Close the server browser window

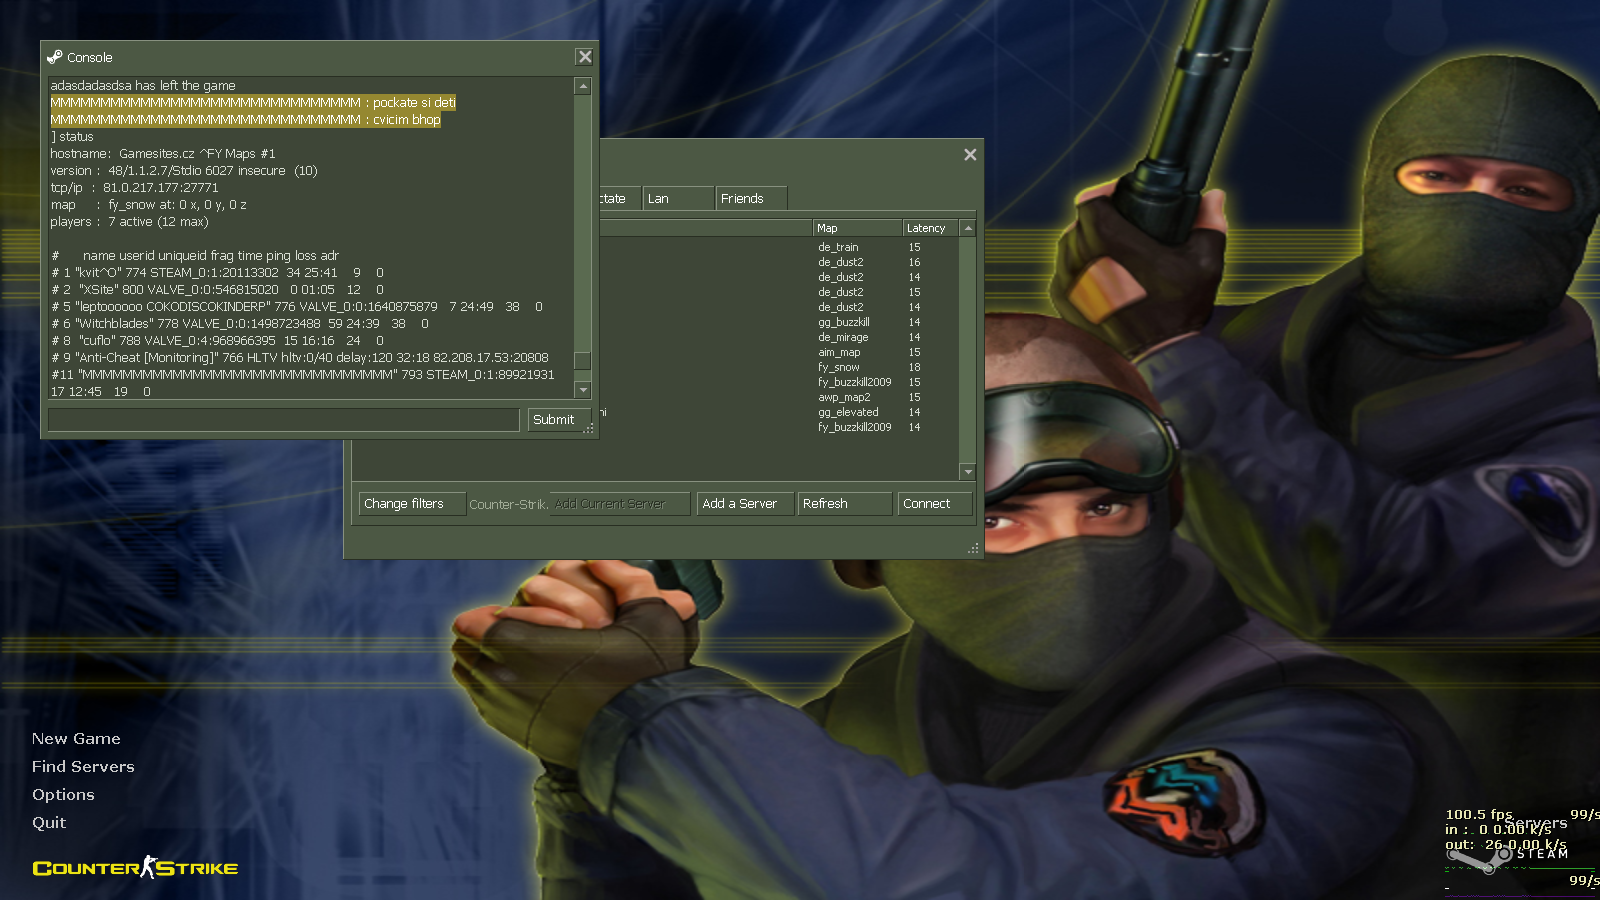[969, 155]
